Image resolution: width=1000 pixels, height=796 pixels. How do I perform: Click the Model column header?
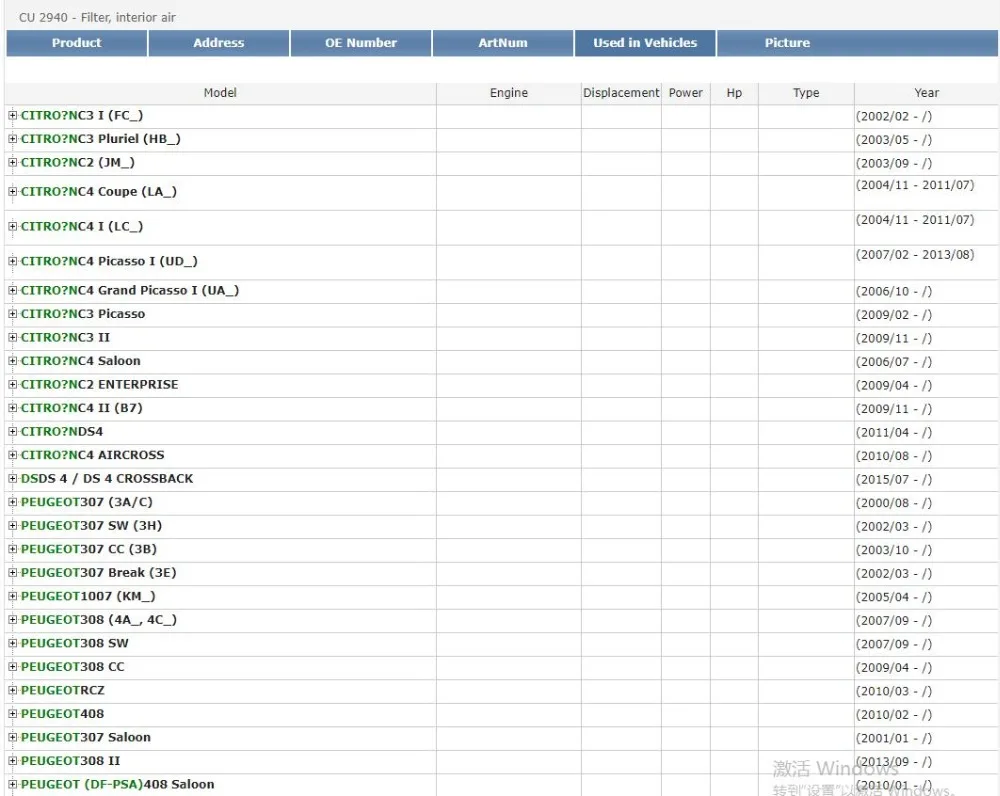tap(220, 93)
